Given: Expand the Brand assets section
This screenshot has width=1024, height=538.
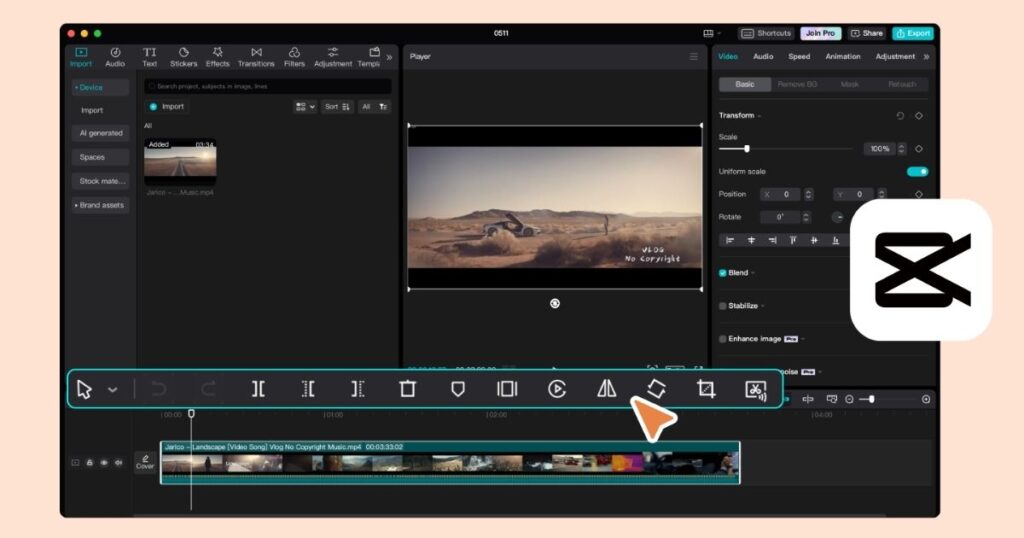Looking at the screenshot, I should click(x=100, y=205).
